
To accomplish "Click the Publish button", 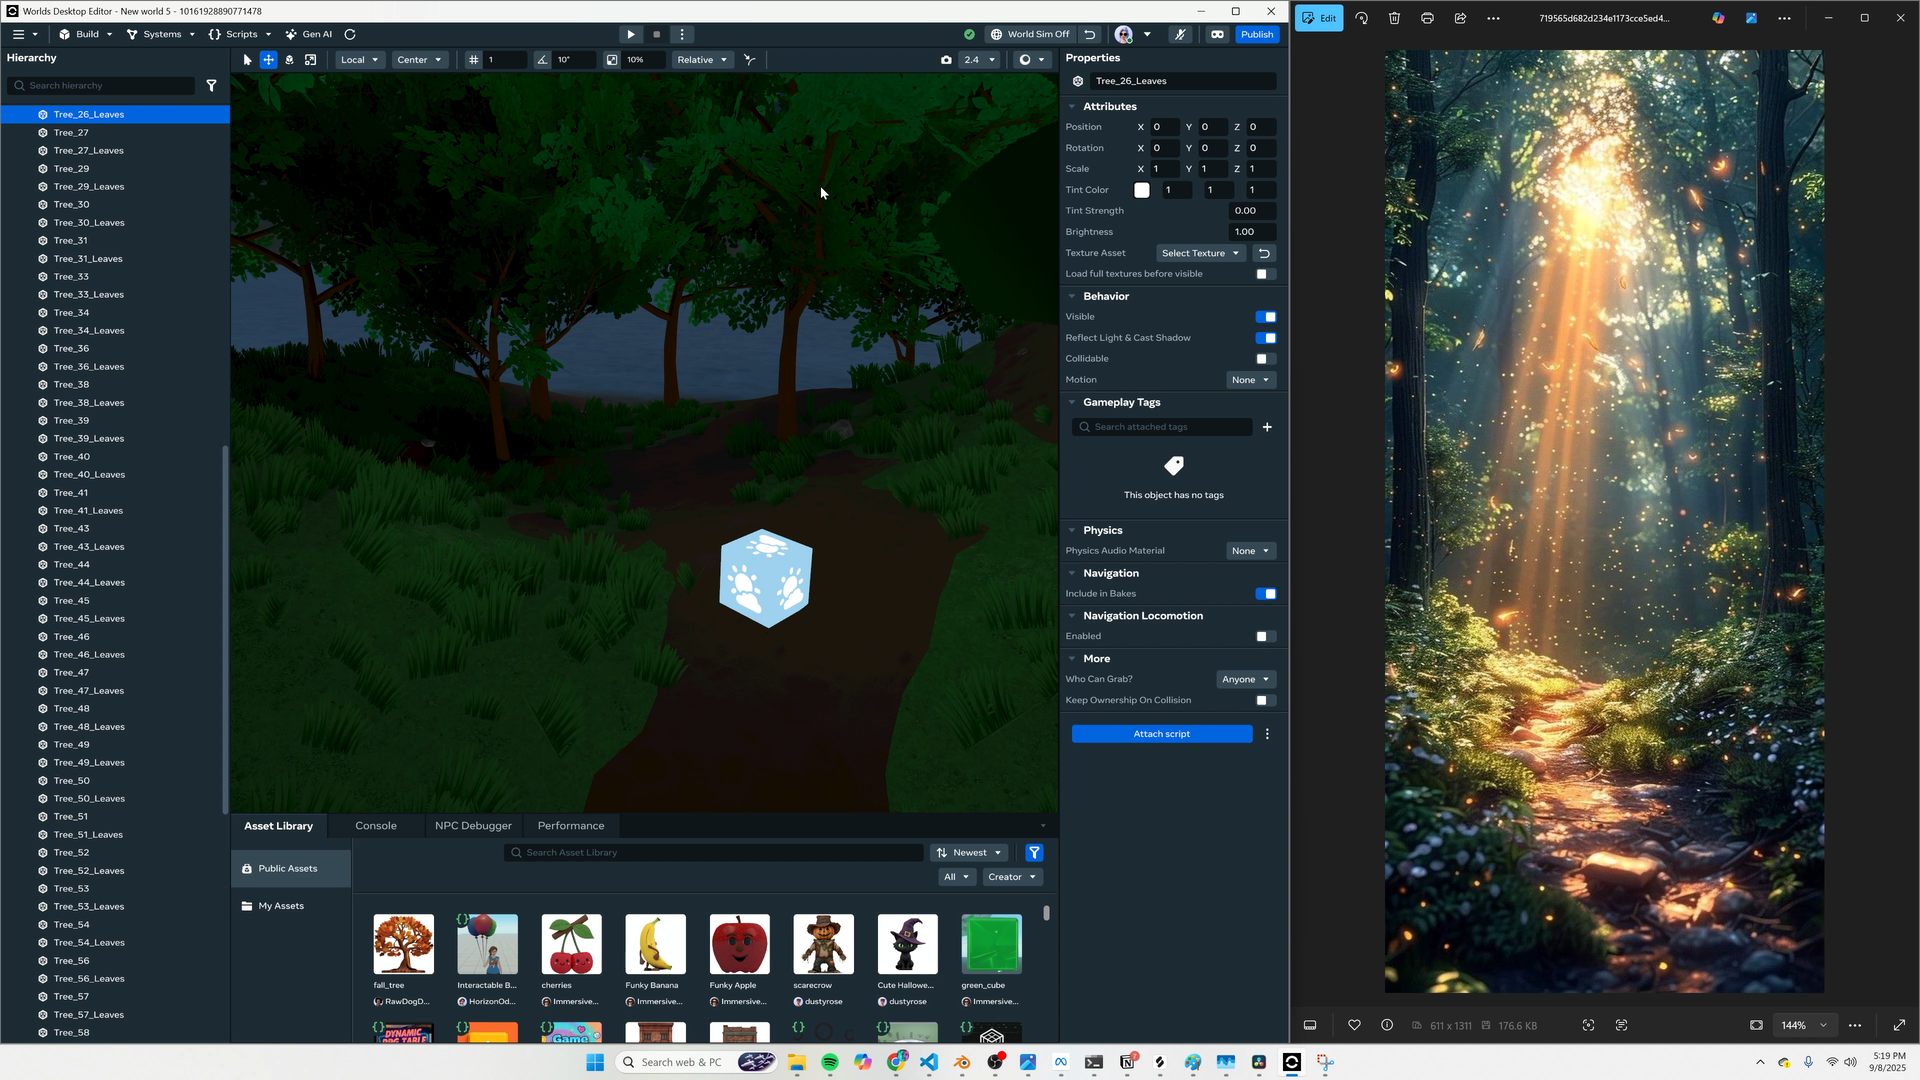I will [1256, 34].
